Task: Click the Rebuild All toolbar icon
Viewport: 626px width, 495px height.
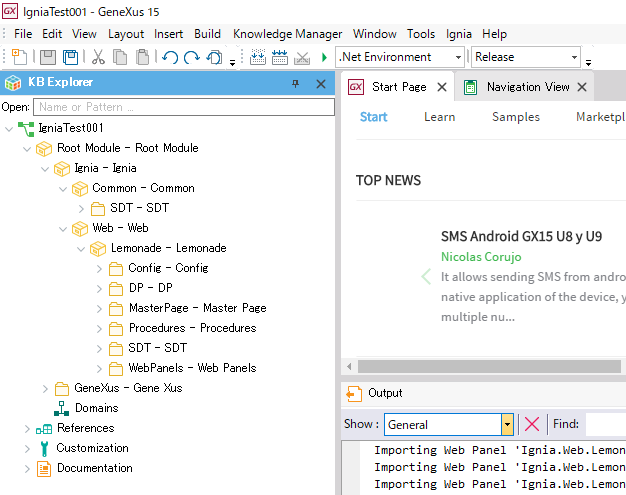Action: tap(280, 57)
